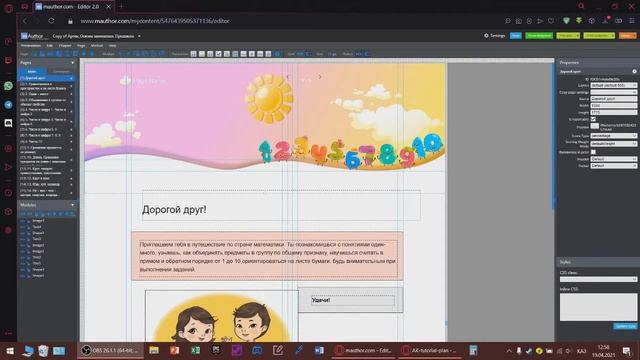Viewport: 640px width, 360px height.
Task: Open Word from the taskbar
Action: [x=319, y=351]
